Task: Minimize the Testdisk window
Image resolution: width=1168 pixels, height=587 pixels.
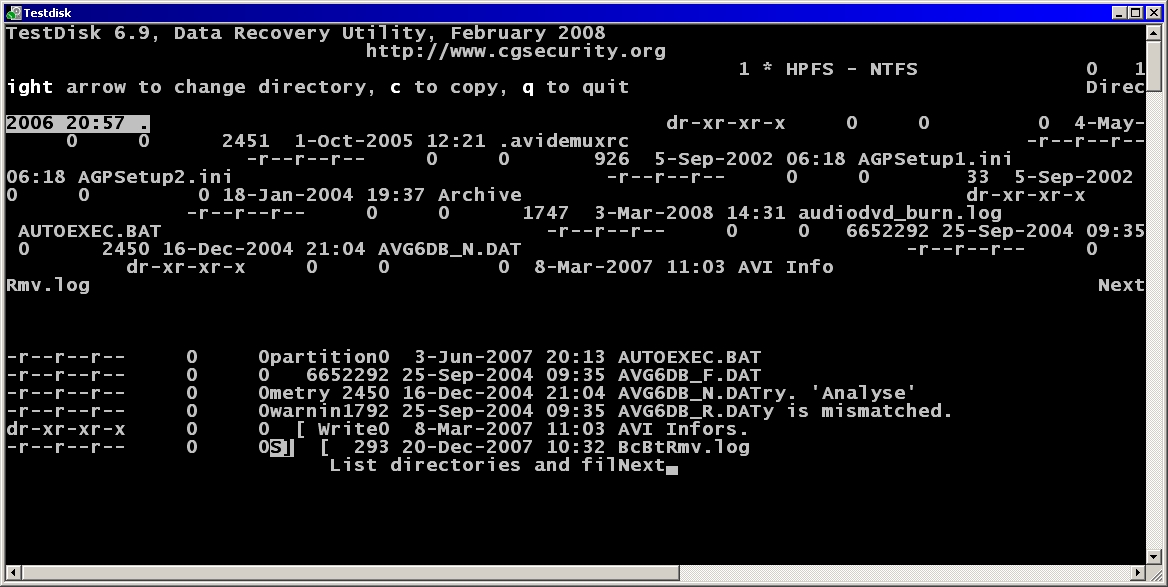Action: (1120, 13)
